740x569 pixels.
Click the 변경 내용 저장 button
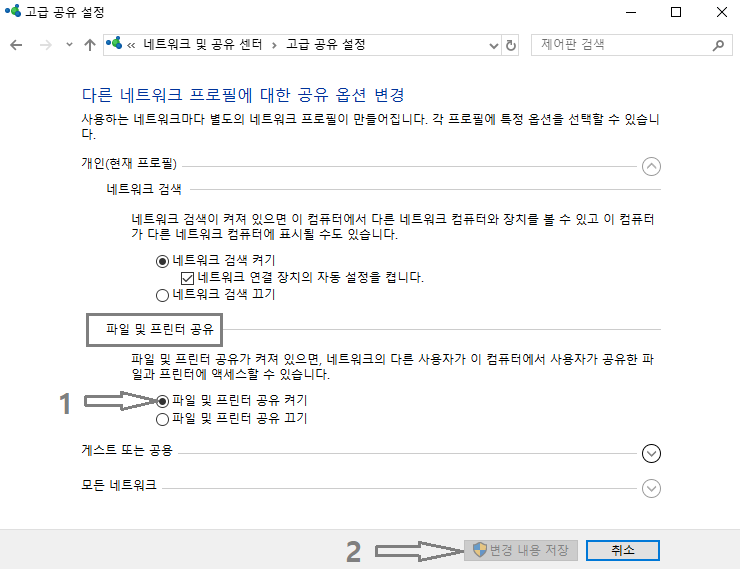pyautogui.click(x=521, y=550)
